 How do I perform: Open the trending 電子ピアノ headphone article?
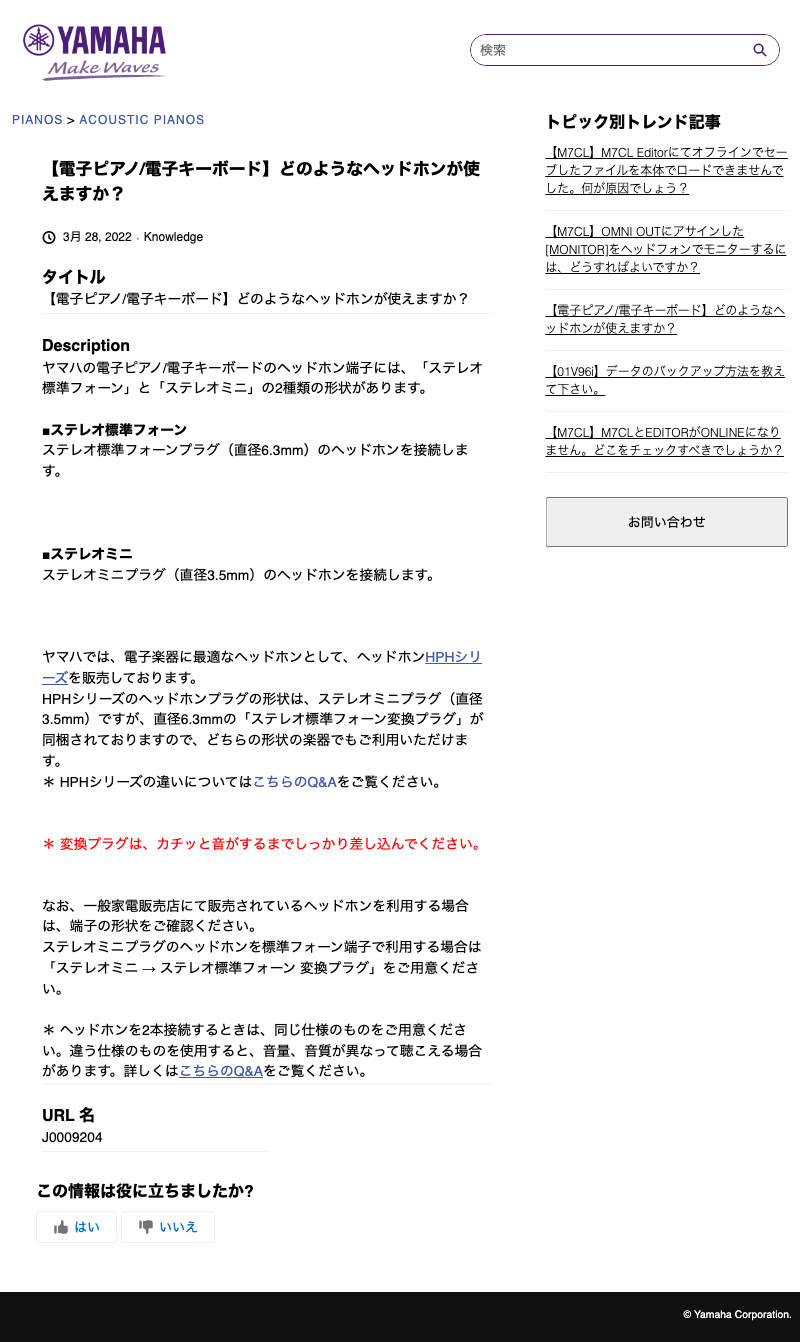pos(666,319)
